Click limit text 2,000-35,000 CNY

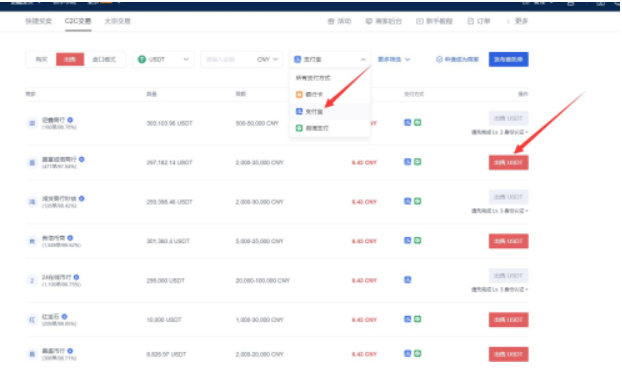pos(260,163)
